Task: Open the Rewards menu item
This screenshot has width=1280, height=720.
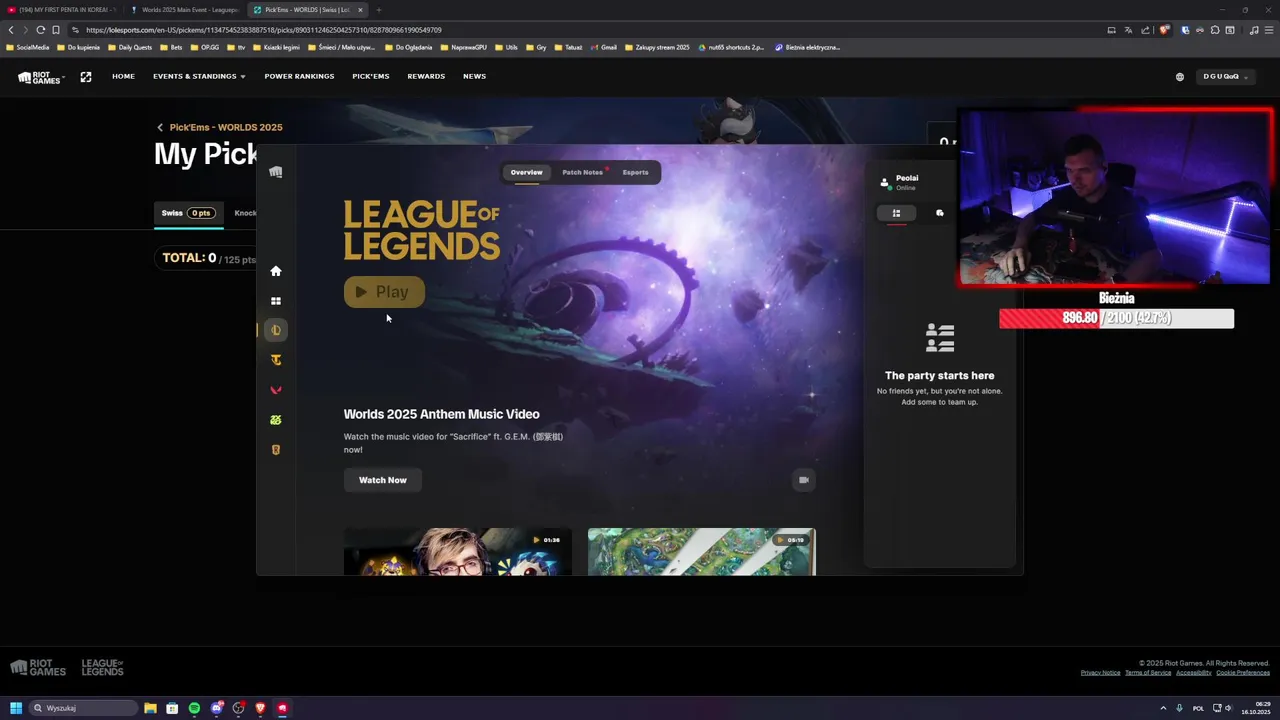Action: (x=426, y=76)
